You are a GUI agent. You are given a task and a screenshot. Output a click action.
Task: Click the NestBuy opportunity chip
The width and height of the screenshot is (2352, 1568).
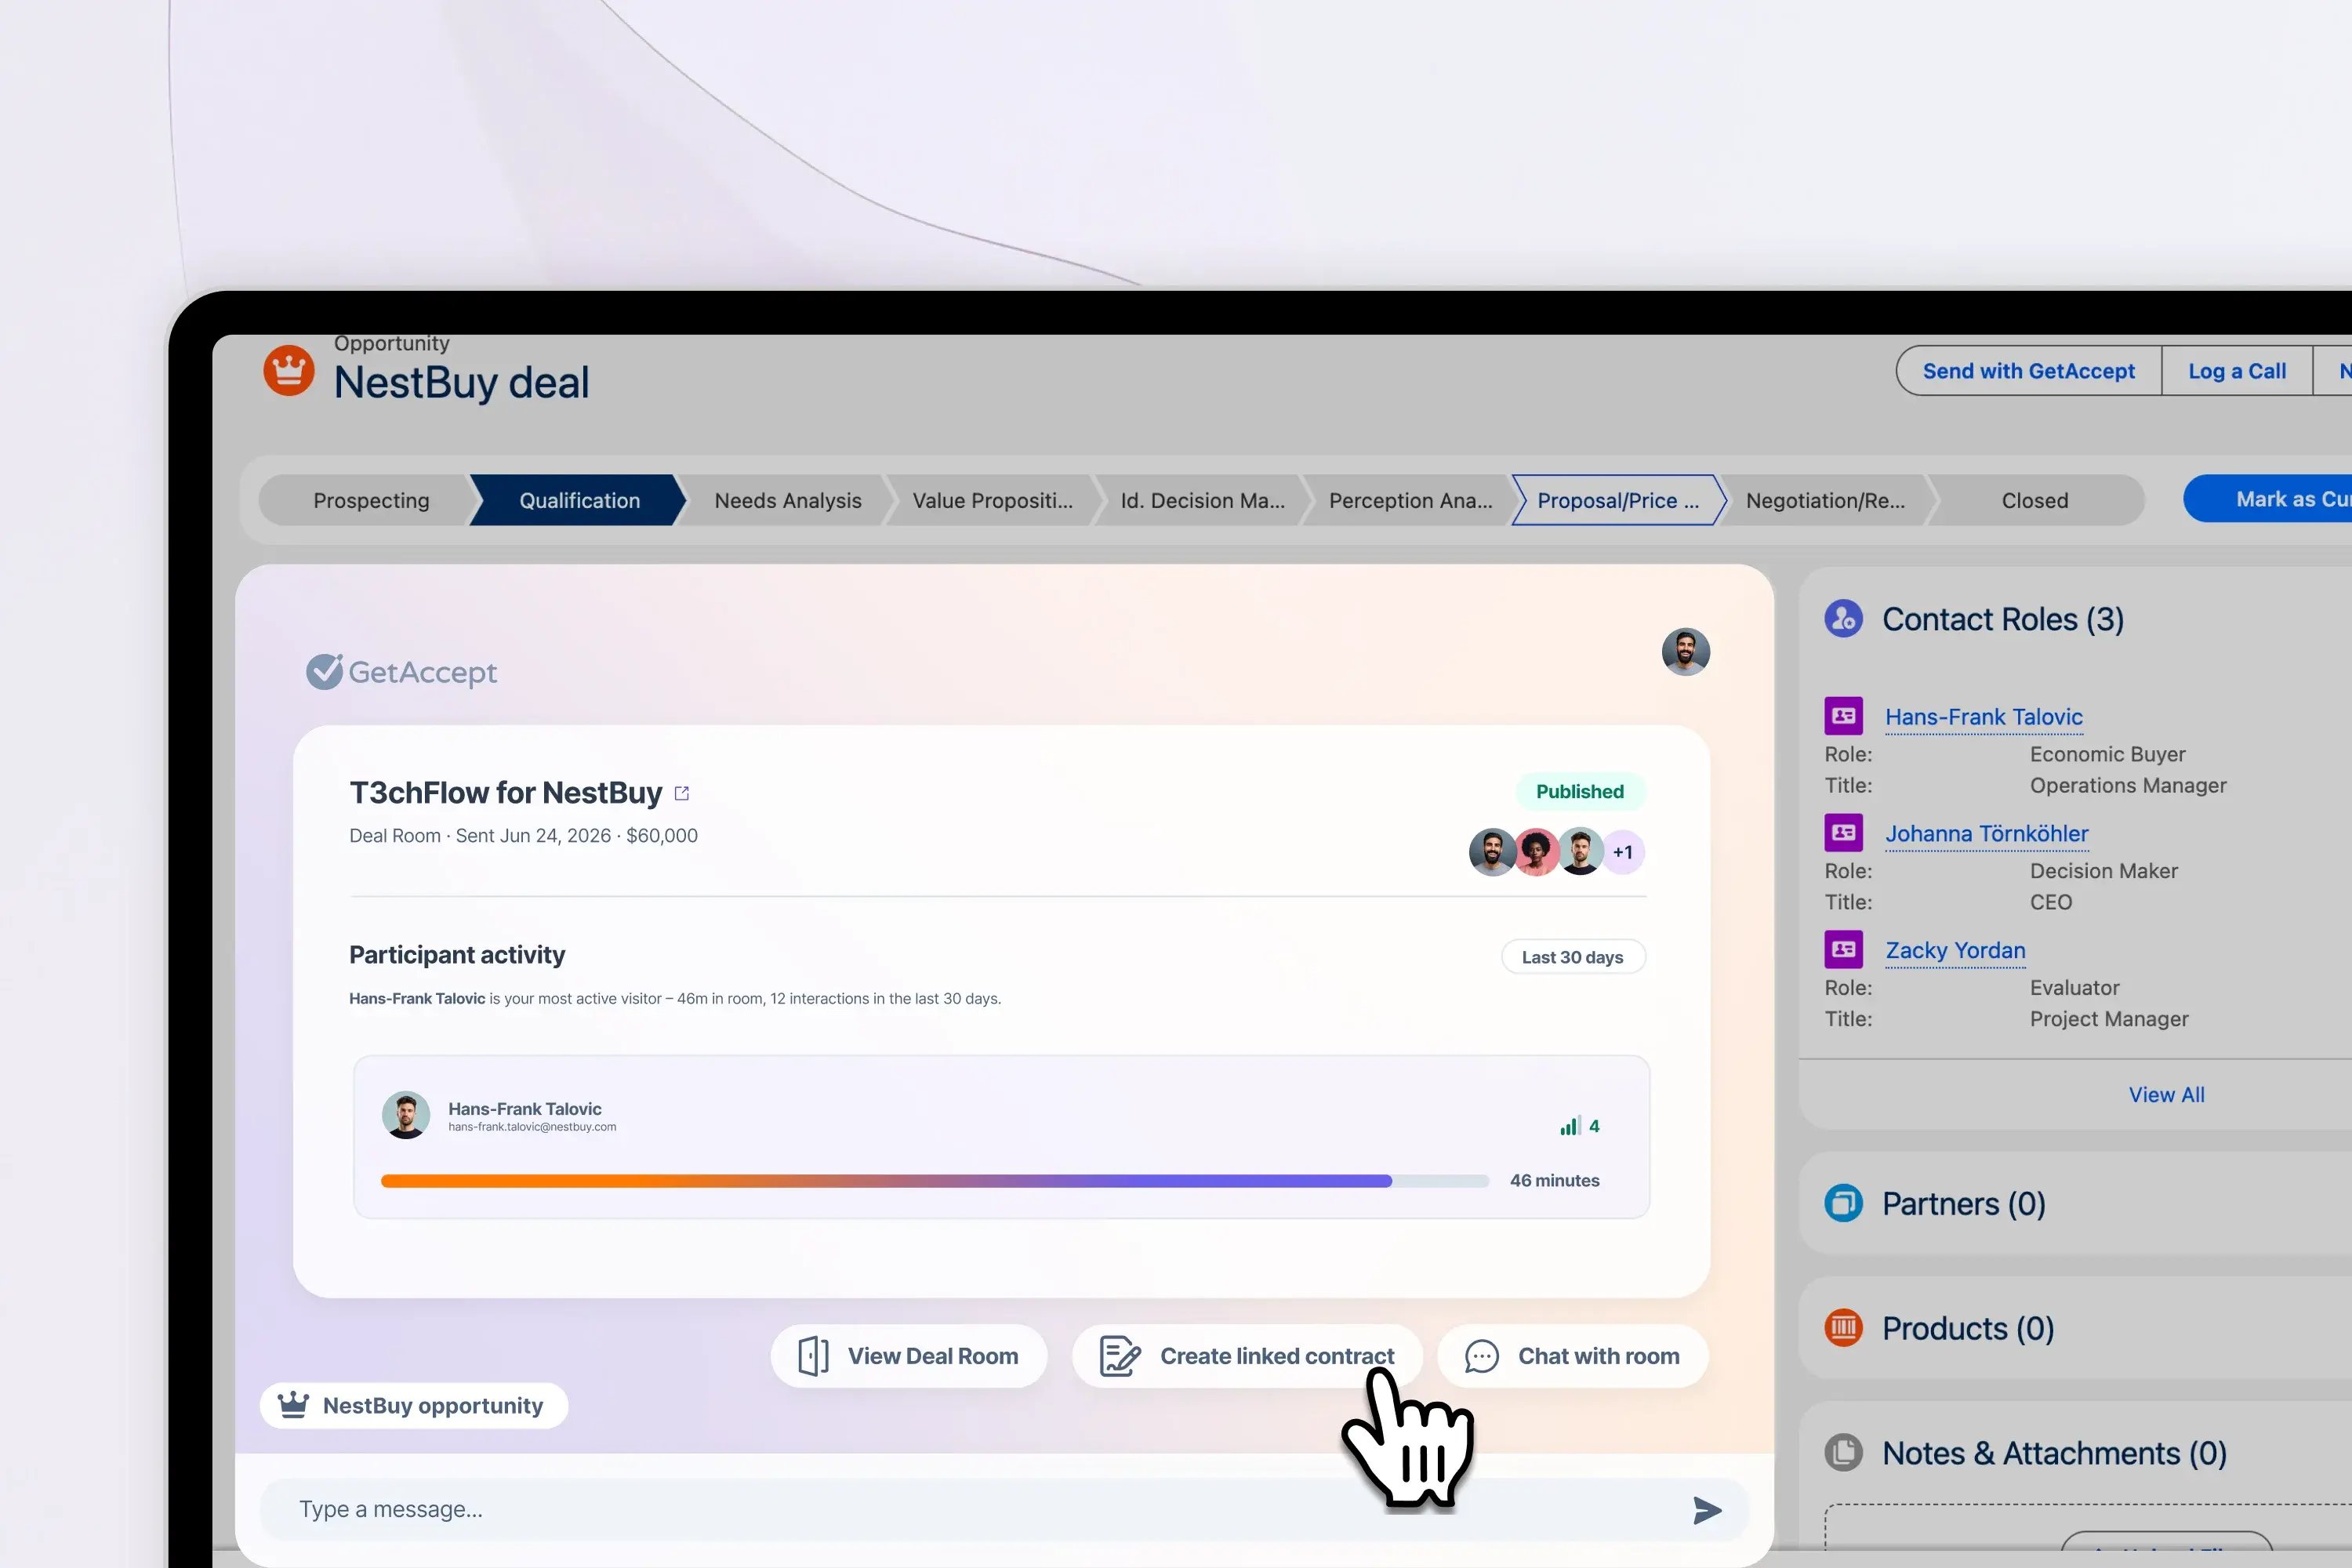[414, 1406]
